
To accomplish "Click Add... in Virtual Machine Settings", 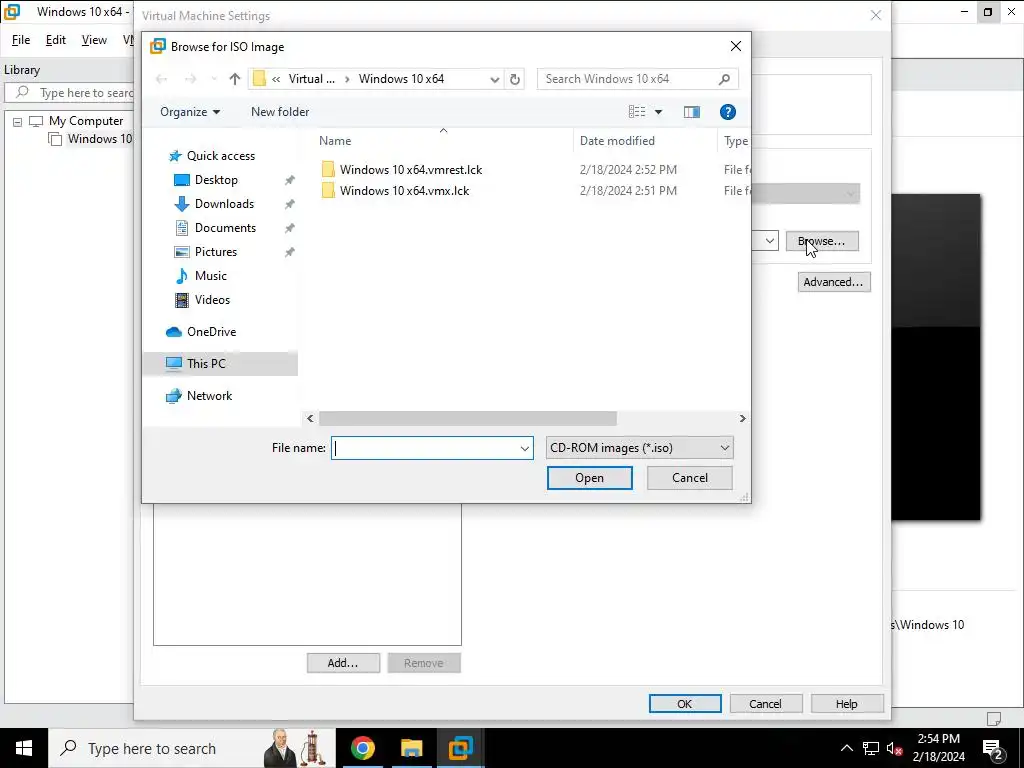I will pyautogui.click(x=343, y=663).
